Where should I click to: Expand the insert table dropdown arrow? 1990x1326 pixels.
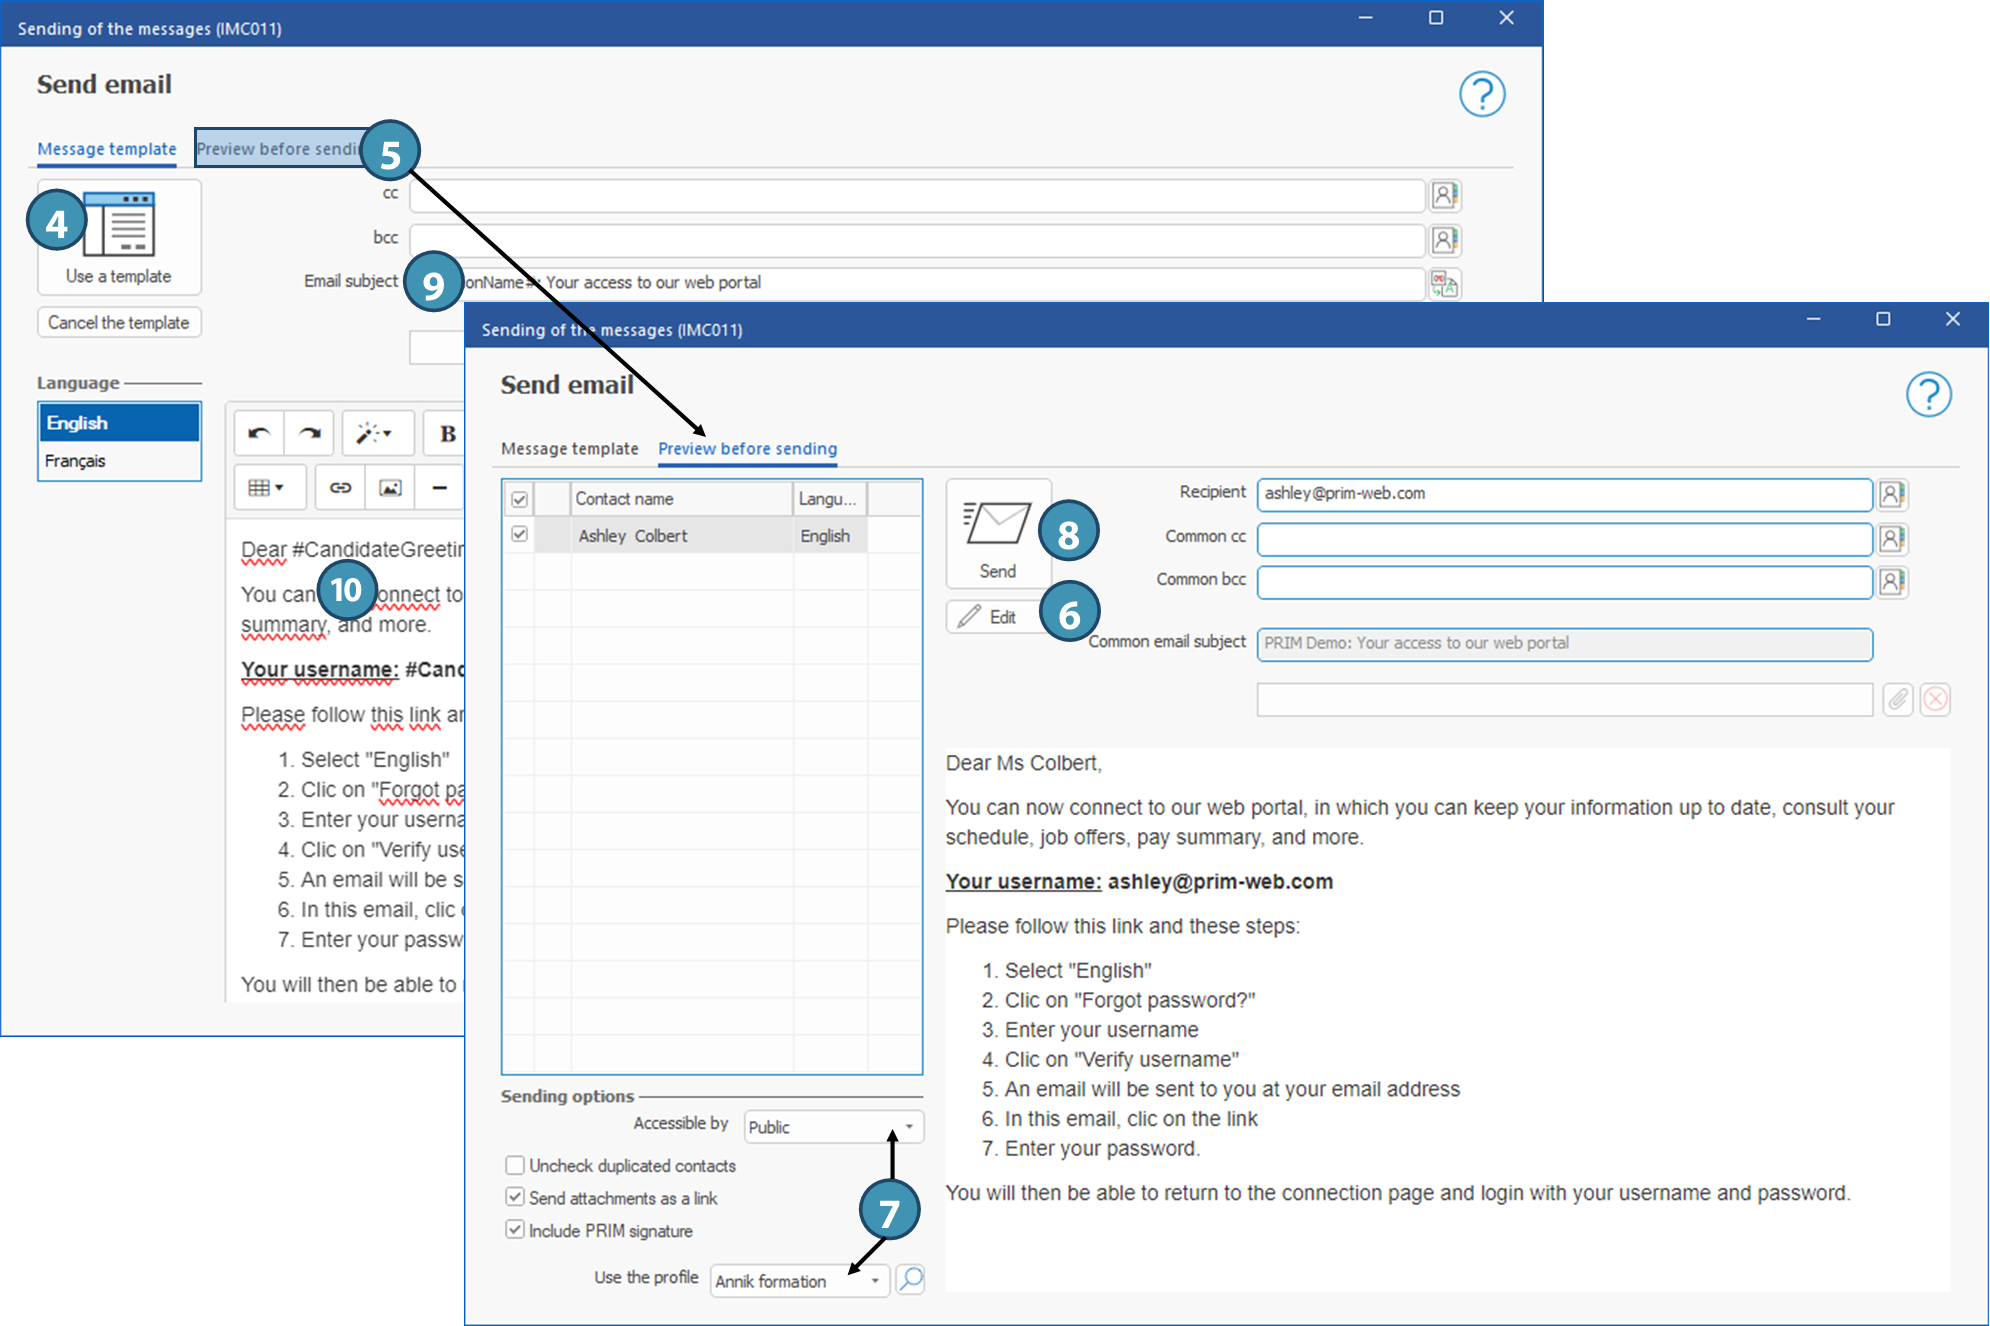279,488
